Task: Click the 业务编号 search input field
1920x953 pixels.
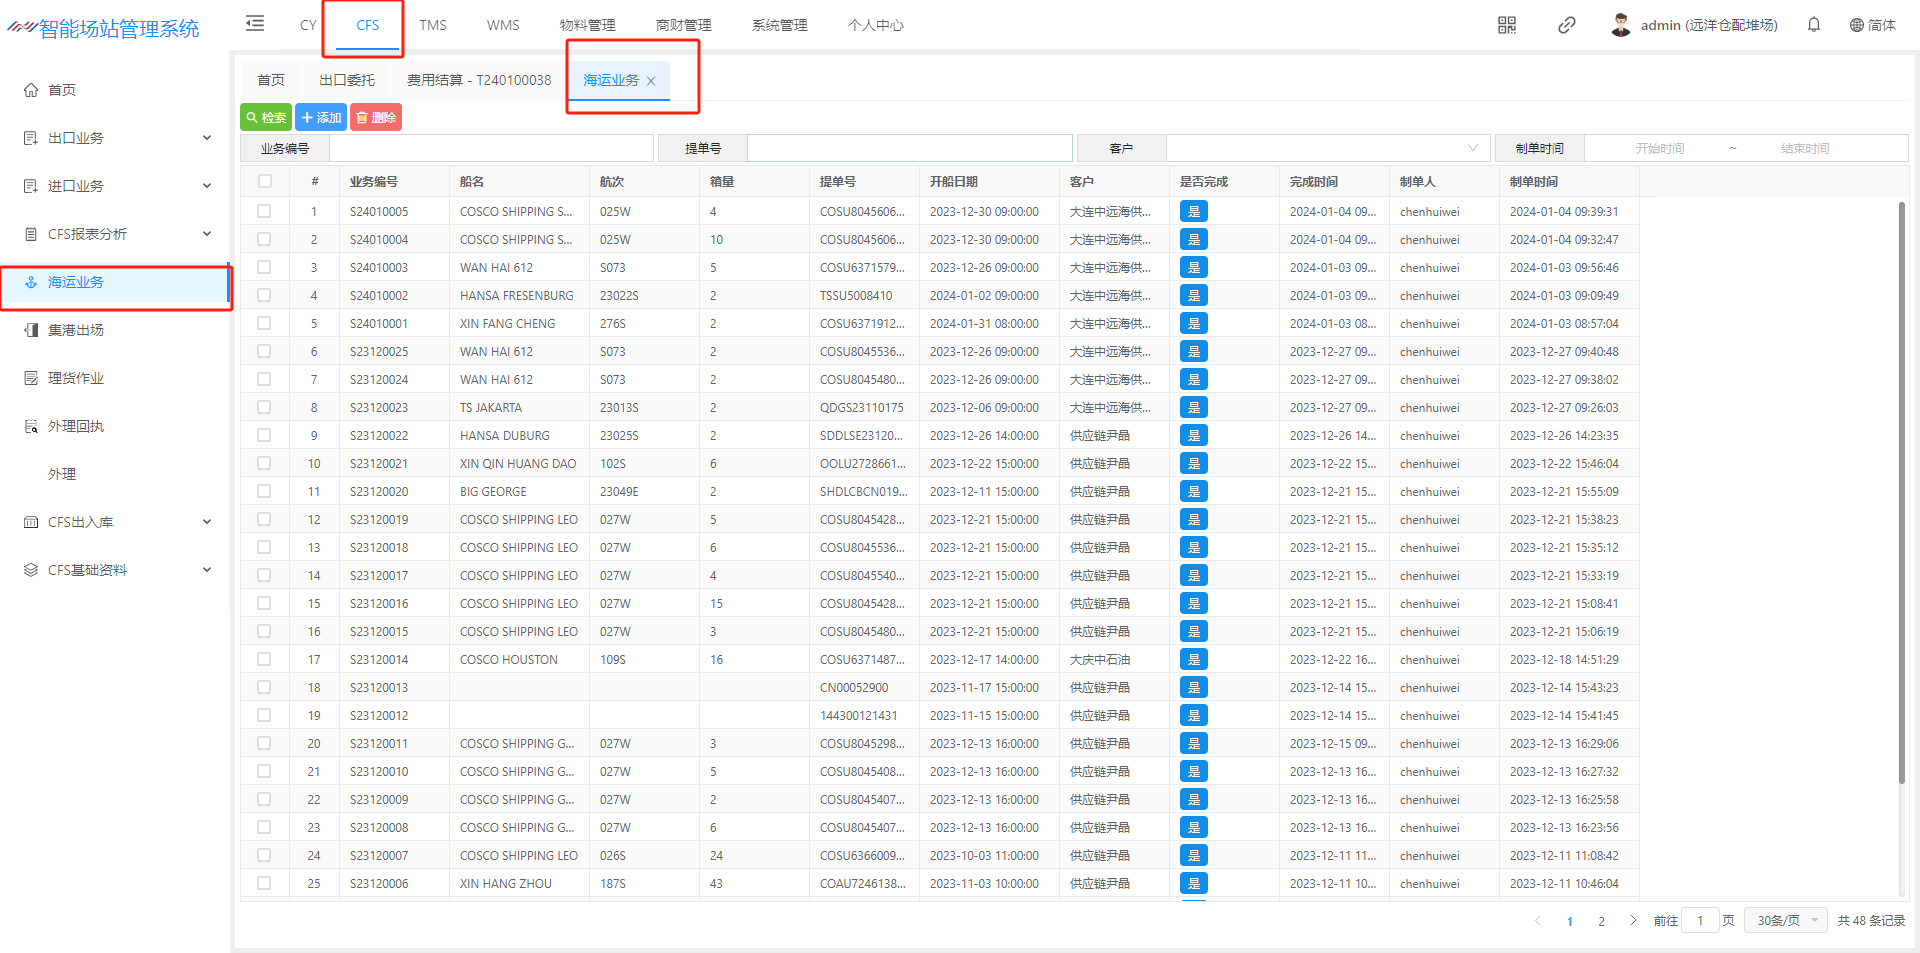Action: click(x=491, y=148)
